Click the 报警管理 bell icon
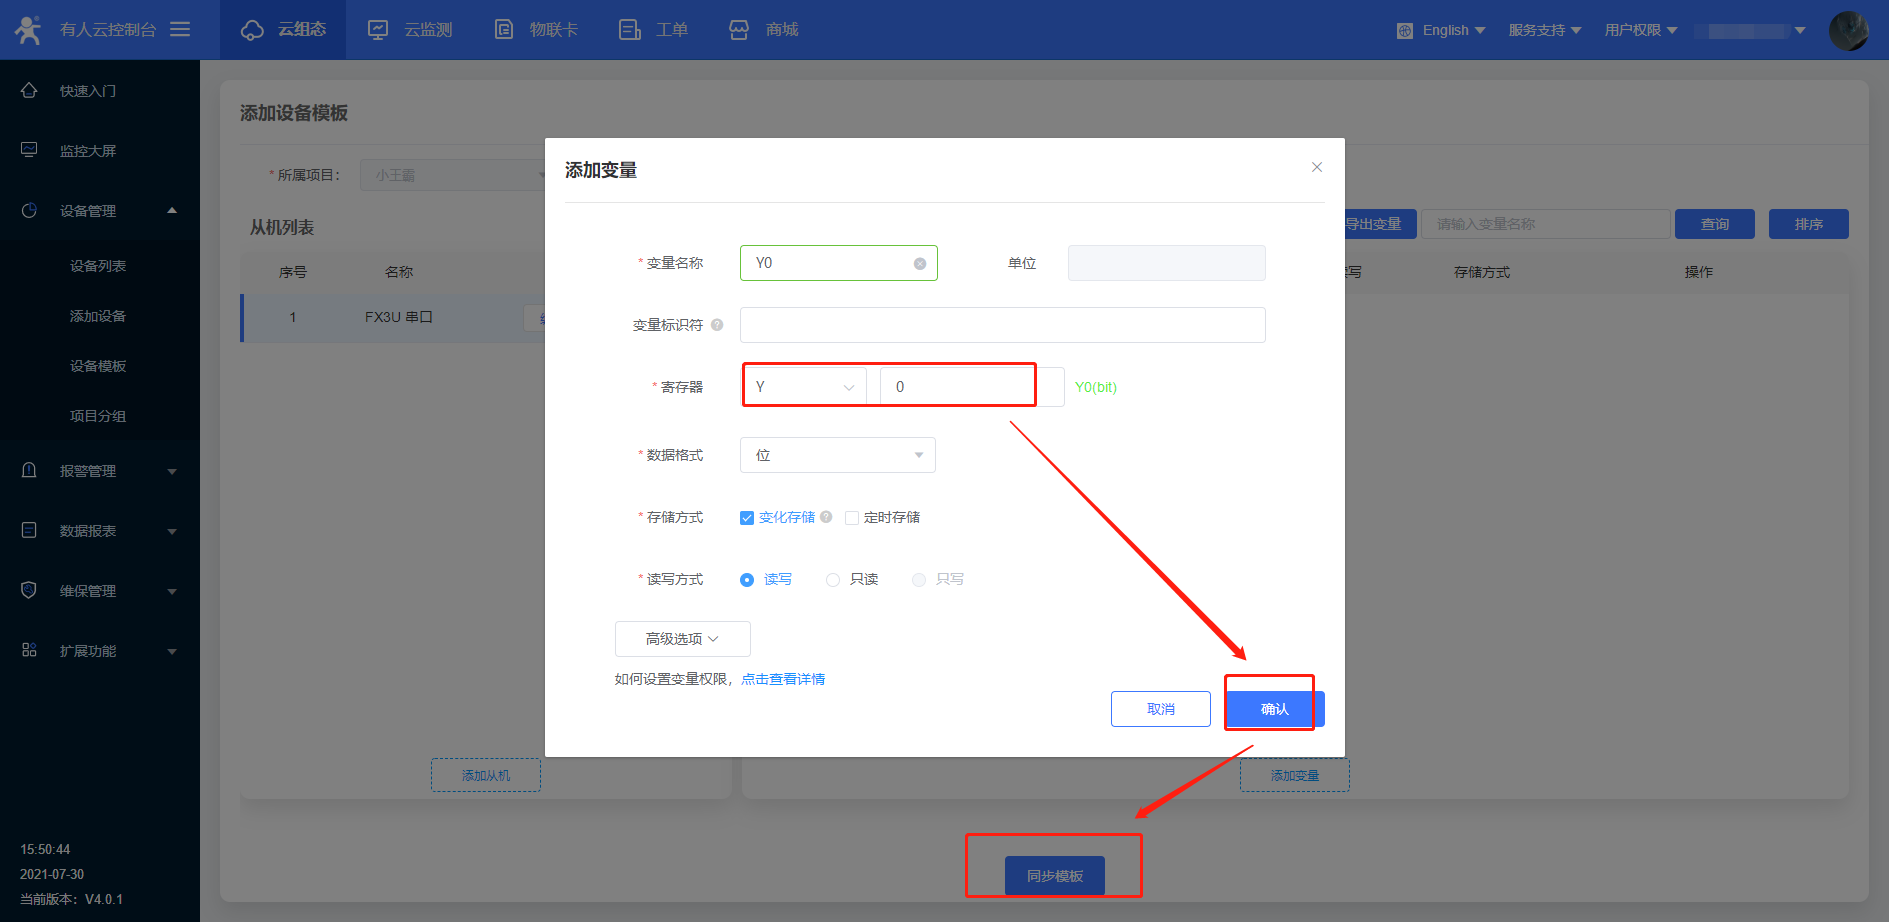 29,471
